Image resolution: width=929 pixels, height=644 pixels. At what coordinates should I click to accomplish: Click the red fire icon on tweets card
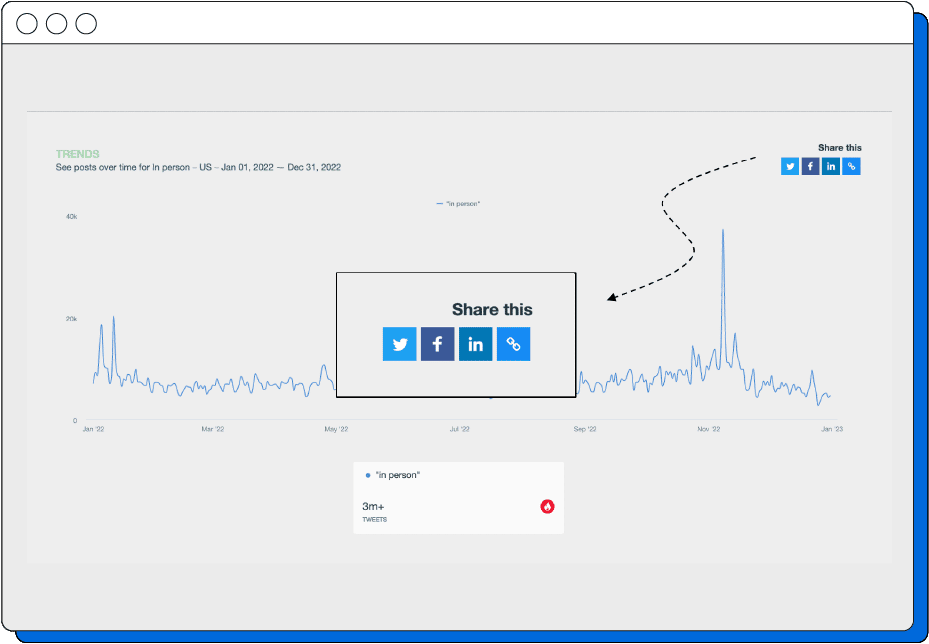[x=547, y=507]
